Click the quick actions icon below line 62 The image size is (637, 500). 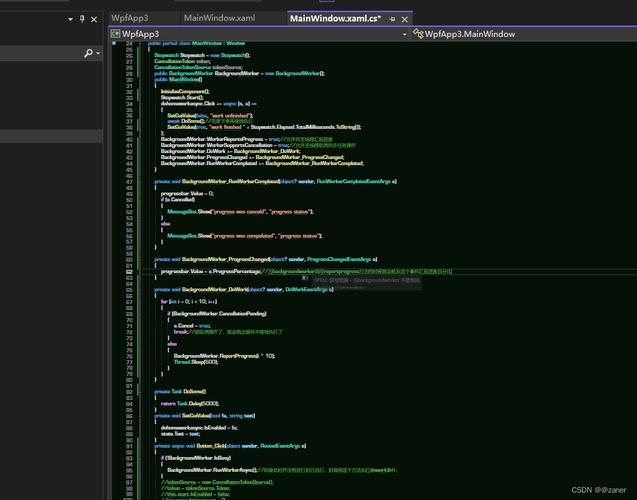pos(306,278)
